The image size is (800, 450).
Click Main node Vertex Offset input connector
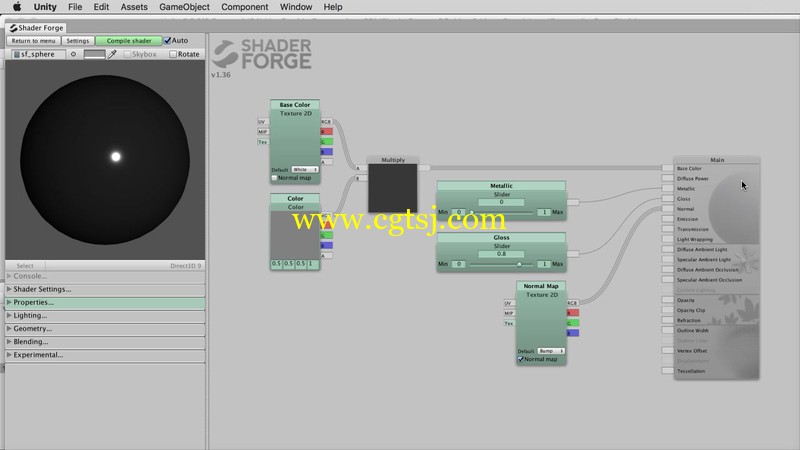click(x=667, y=351)
